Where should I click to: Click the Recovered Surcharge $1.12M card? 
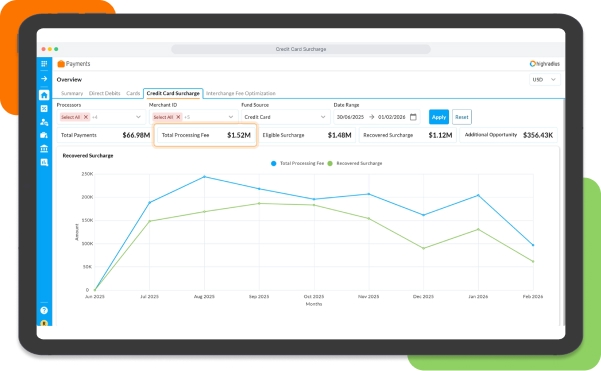pyautogui.click(x=408, y=135)
